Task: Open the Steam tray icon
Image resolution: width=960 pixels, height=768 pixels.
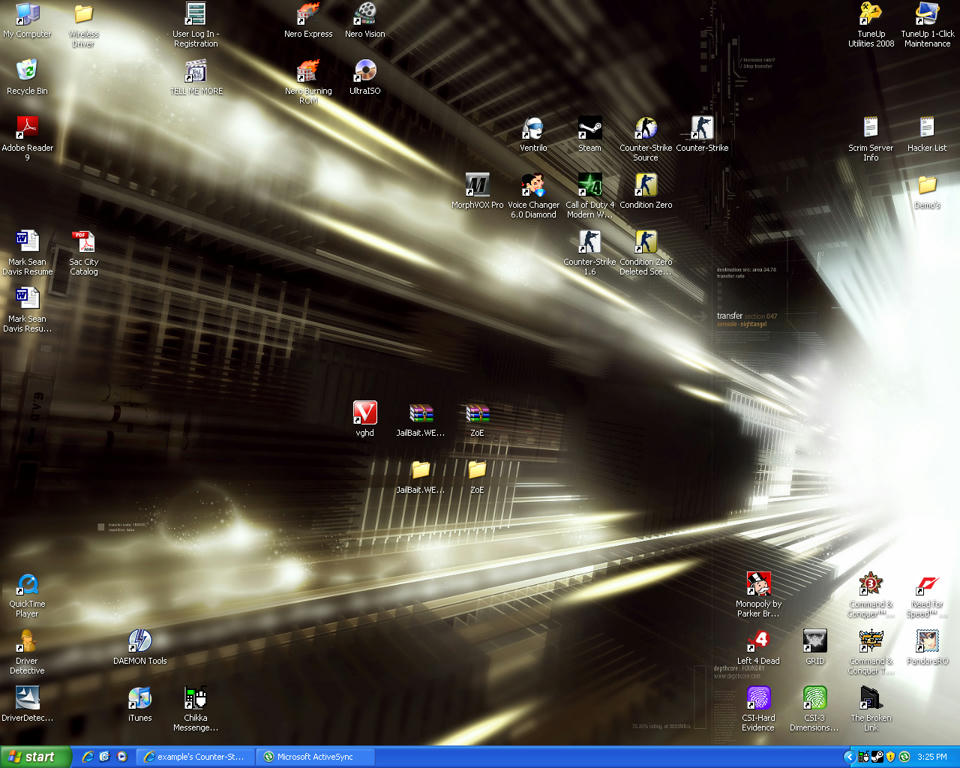Action: tap(877, 757)
